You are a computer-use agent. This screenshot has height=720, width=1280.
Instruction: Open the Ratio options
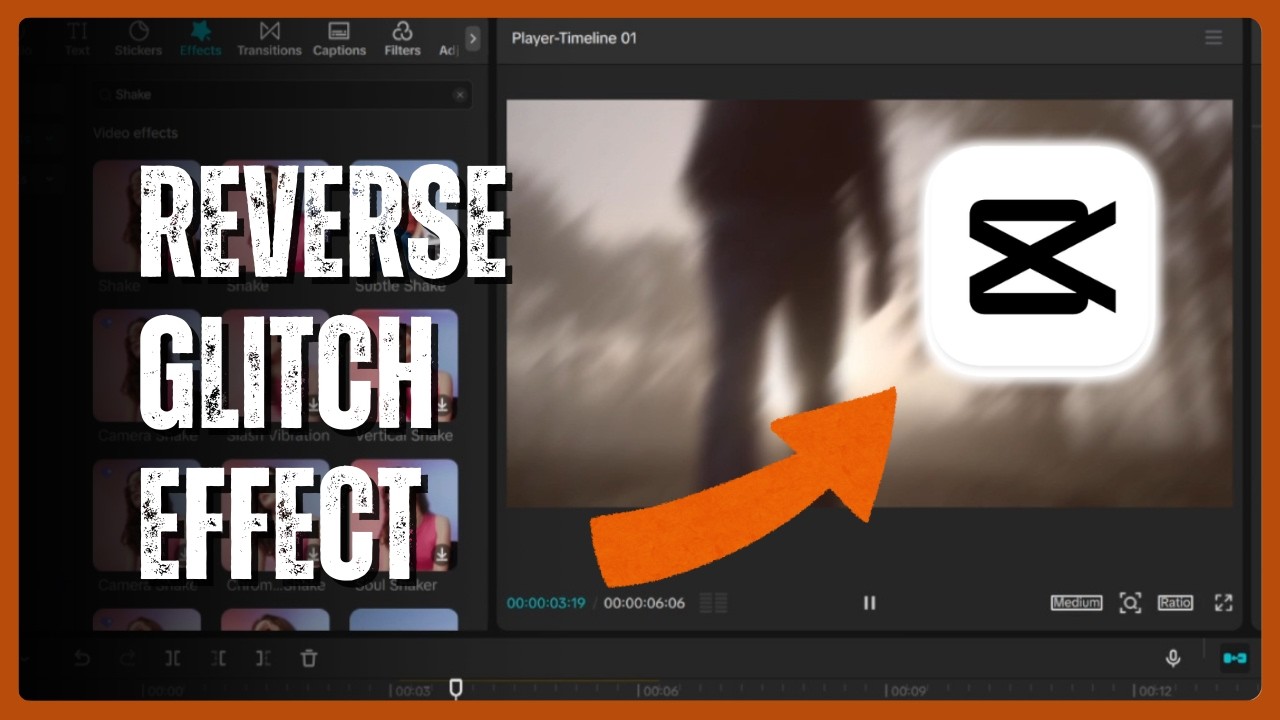(x=1175, y=602)
